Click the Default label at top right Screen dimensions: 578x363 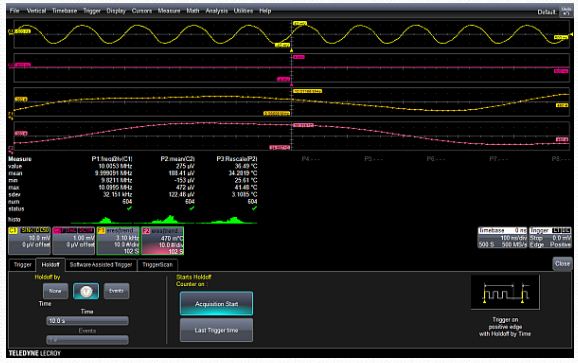tap(546, 12)
